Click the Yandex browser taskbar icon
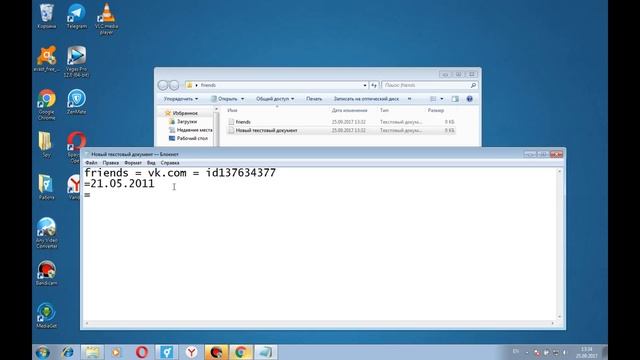Screen dimensions: 640x360 [x=191, y=352]
